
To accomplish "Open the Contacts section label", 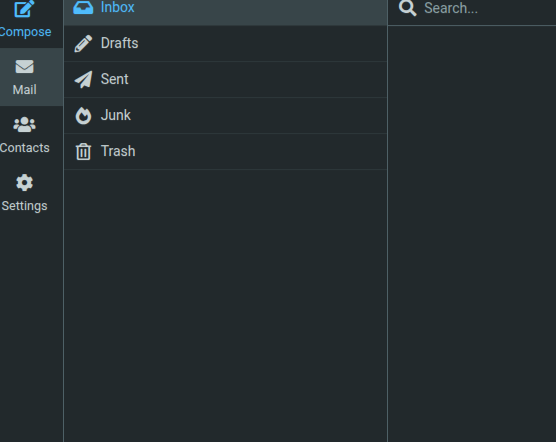I will [25, 148].
